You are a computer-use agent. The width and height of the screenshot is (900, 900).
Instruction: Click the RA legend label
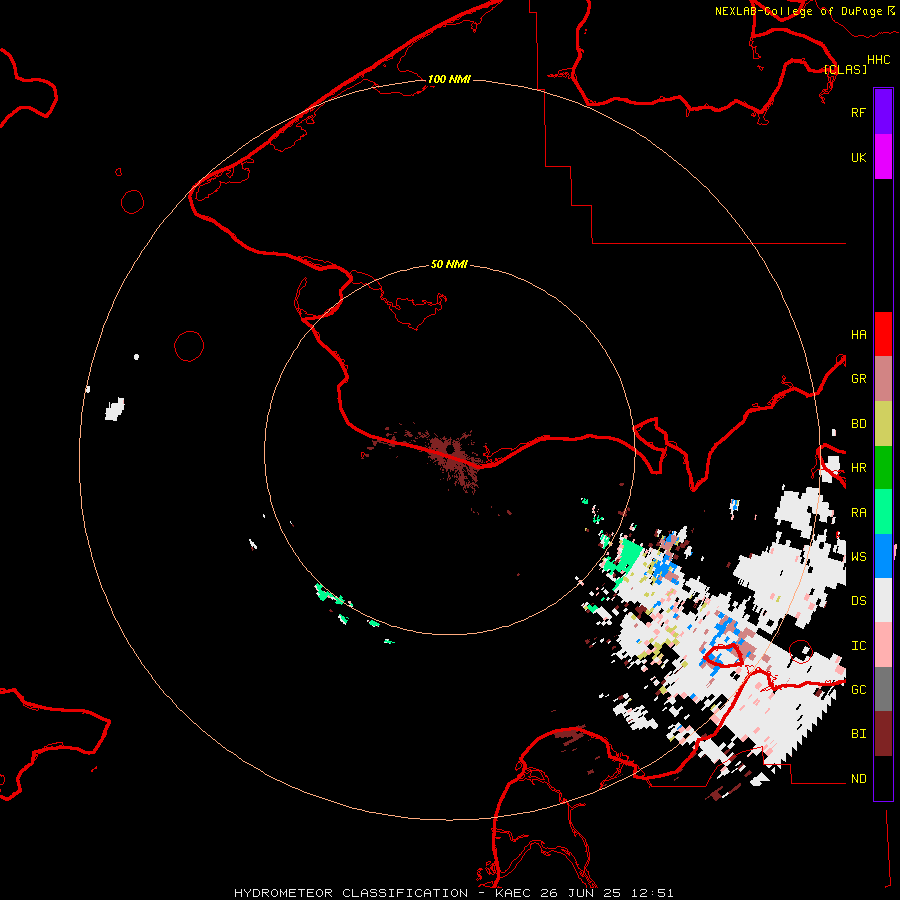[x=858, y=513]
